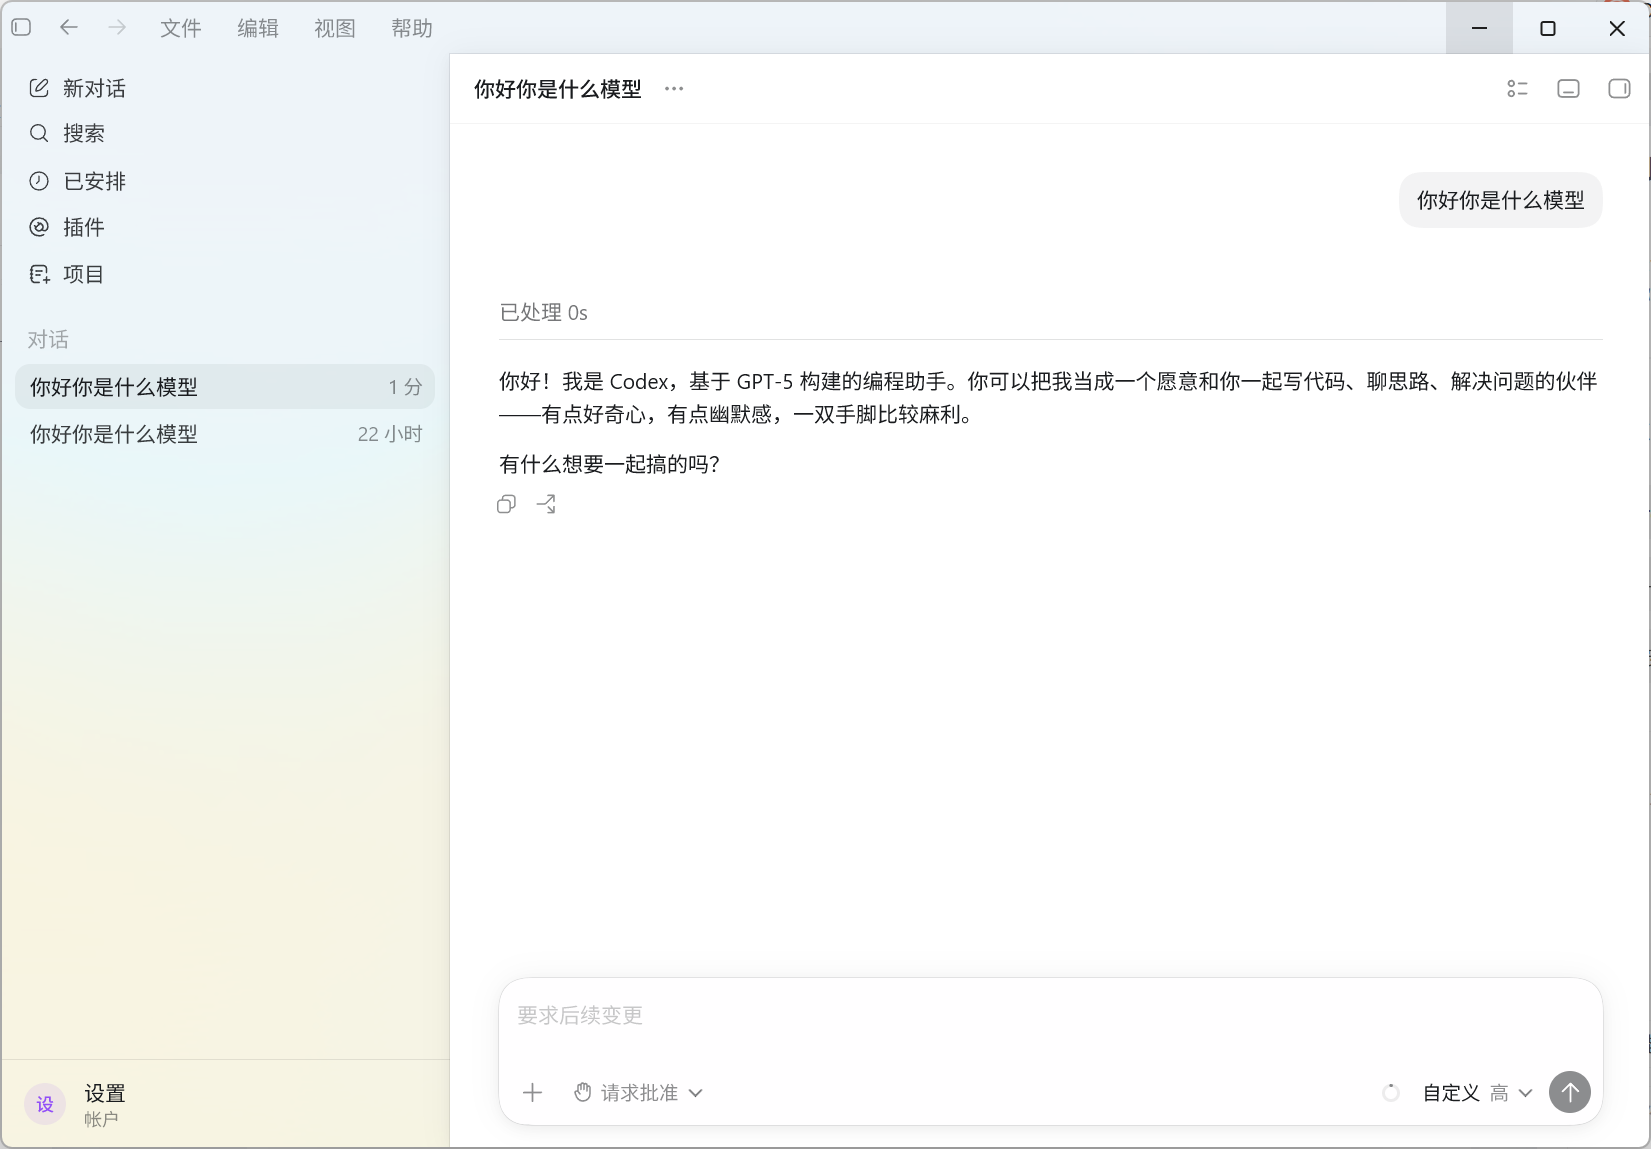The width and height of the screenshot is (1651, 1149).
Task: Open the 请求批准 approval dropdown
Action: click(638, 1093)
